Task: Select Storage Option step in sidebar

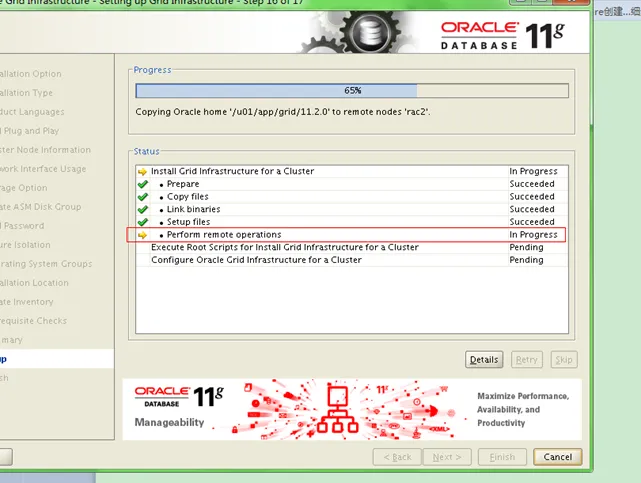Action: 24,188
